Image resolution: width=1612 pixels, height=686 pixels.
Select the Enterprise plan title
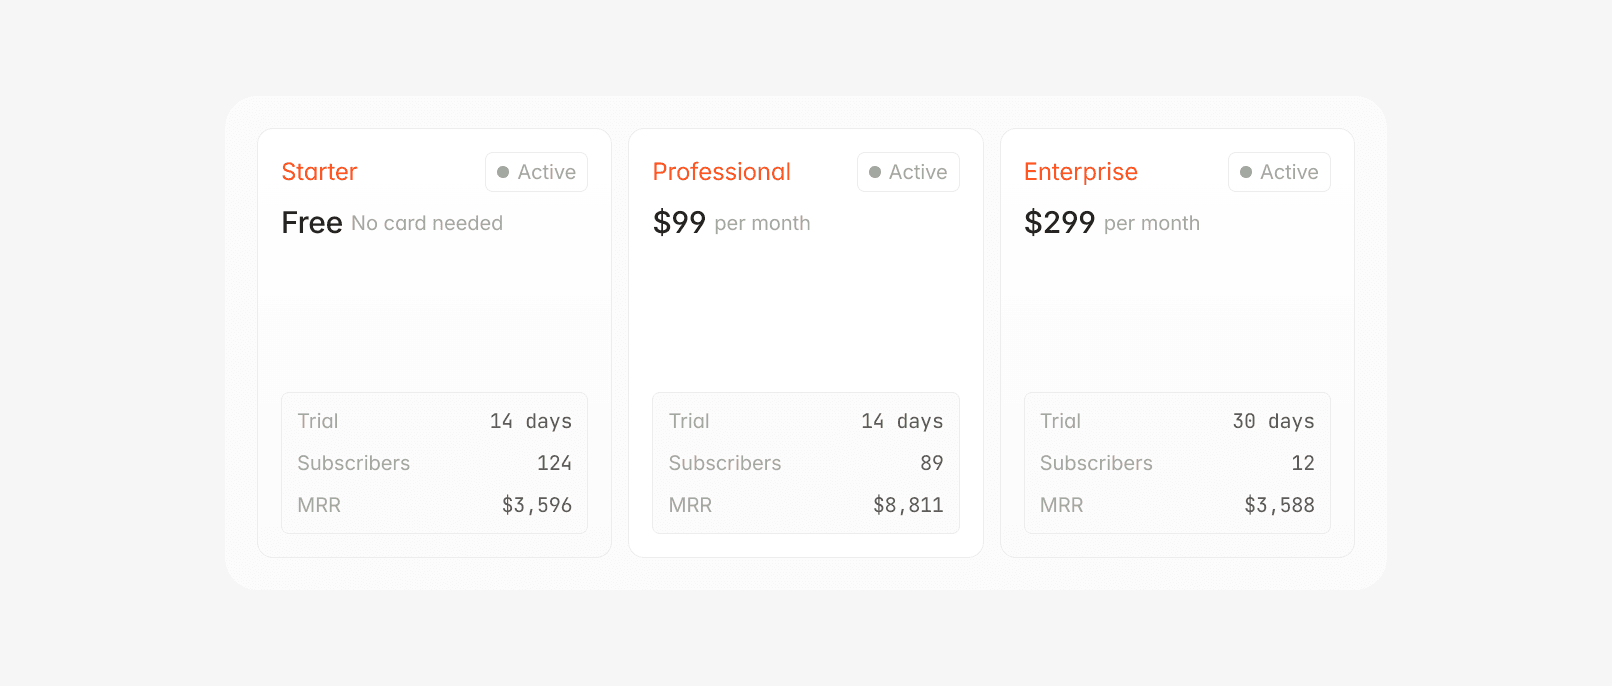[x=1081, y=171]
